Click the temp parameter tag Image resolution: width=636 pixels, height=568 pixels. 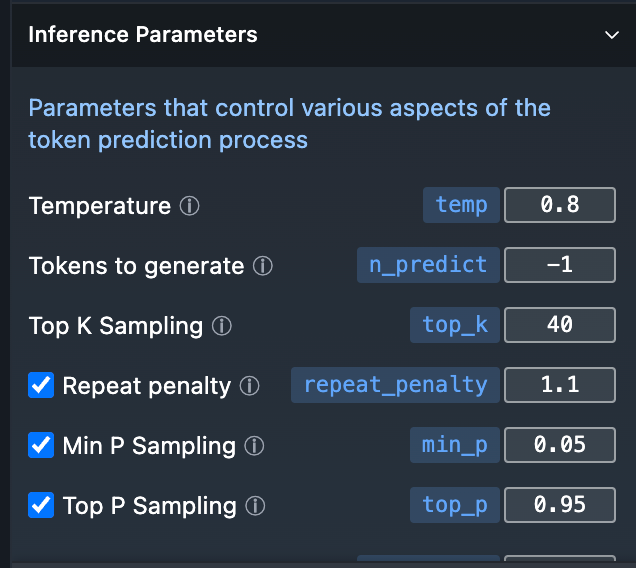tap(461, 205)
